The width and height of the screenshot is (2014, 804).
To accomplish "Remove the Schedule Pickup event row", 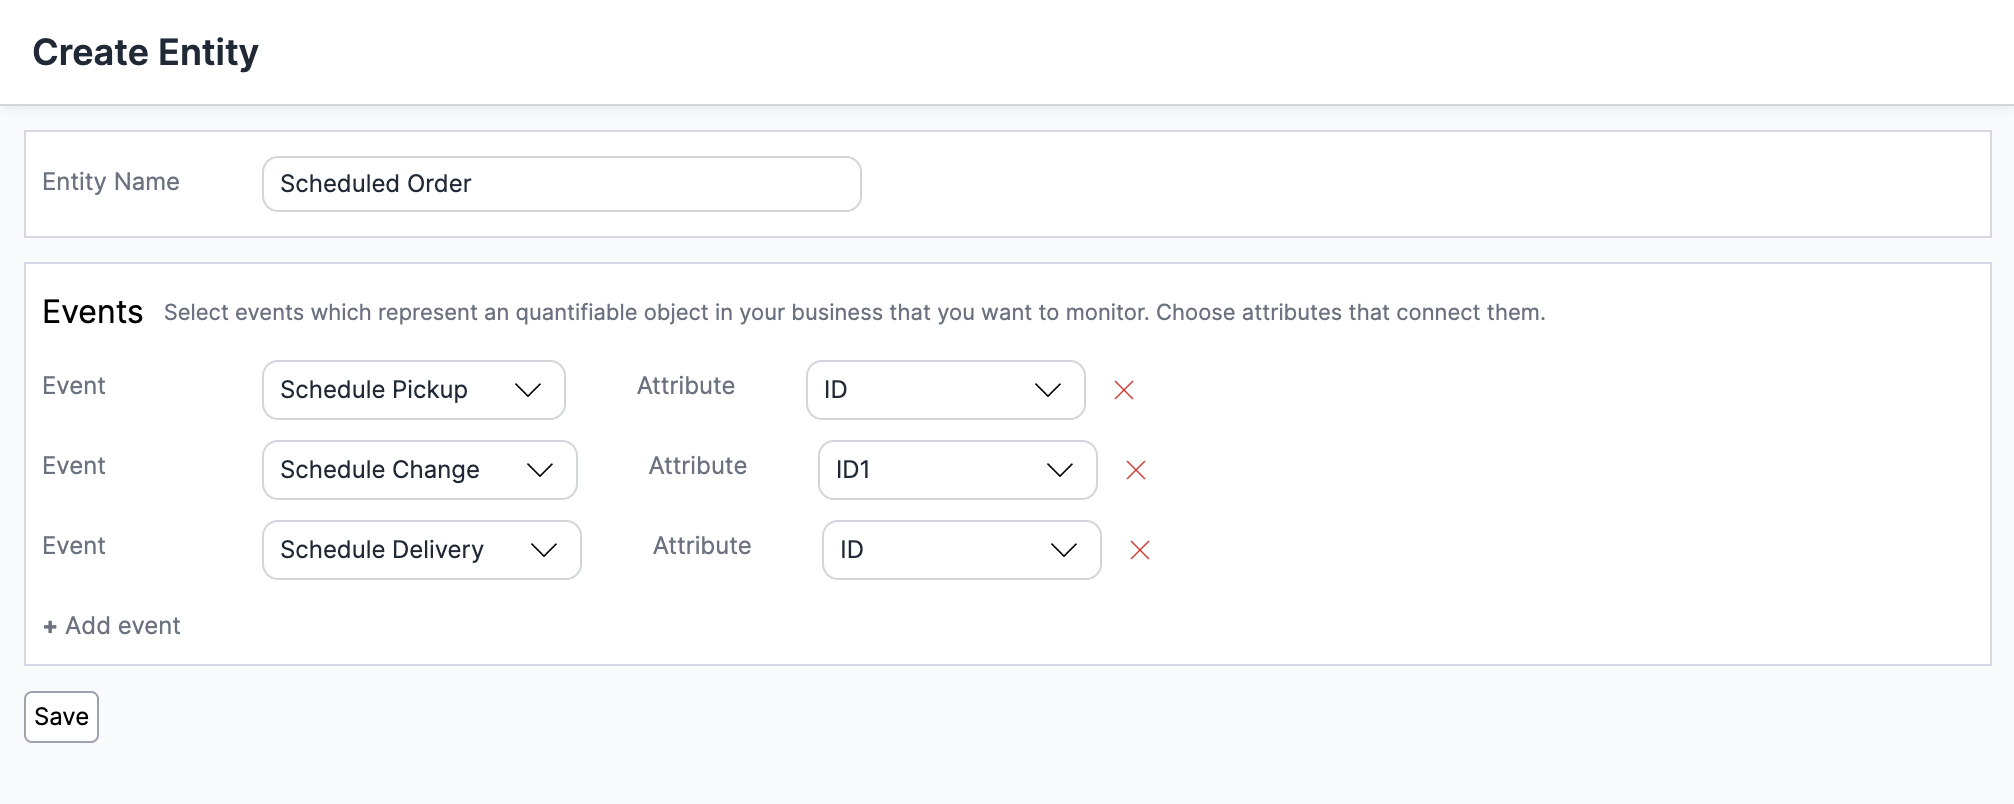I will point(1124,390).
